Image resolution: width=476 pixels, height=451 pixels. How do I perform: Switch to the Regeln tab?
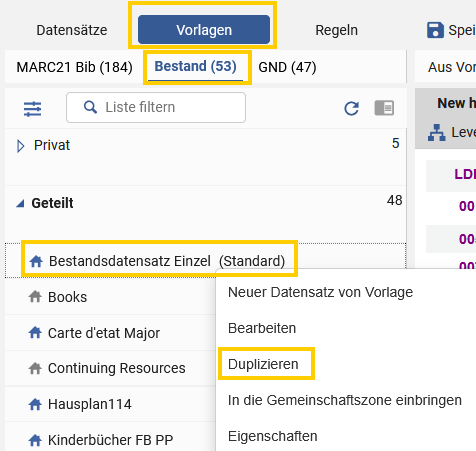click(336, 30)
